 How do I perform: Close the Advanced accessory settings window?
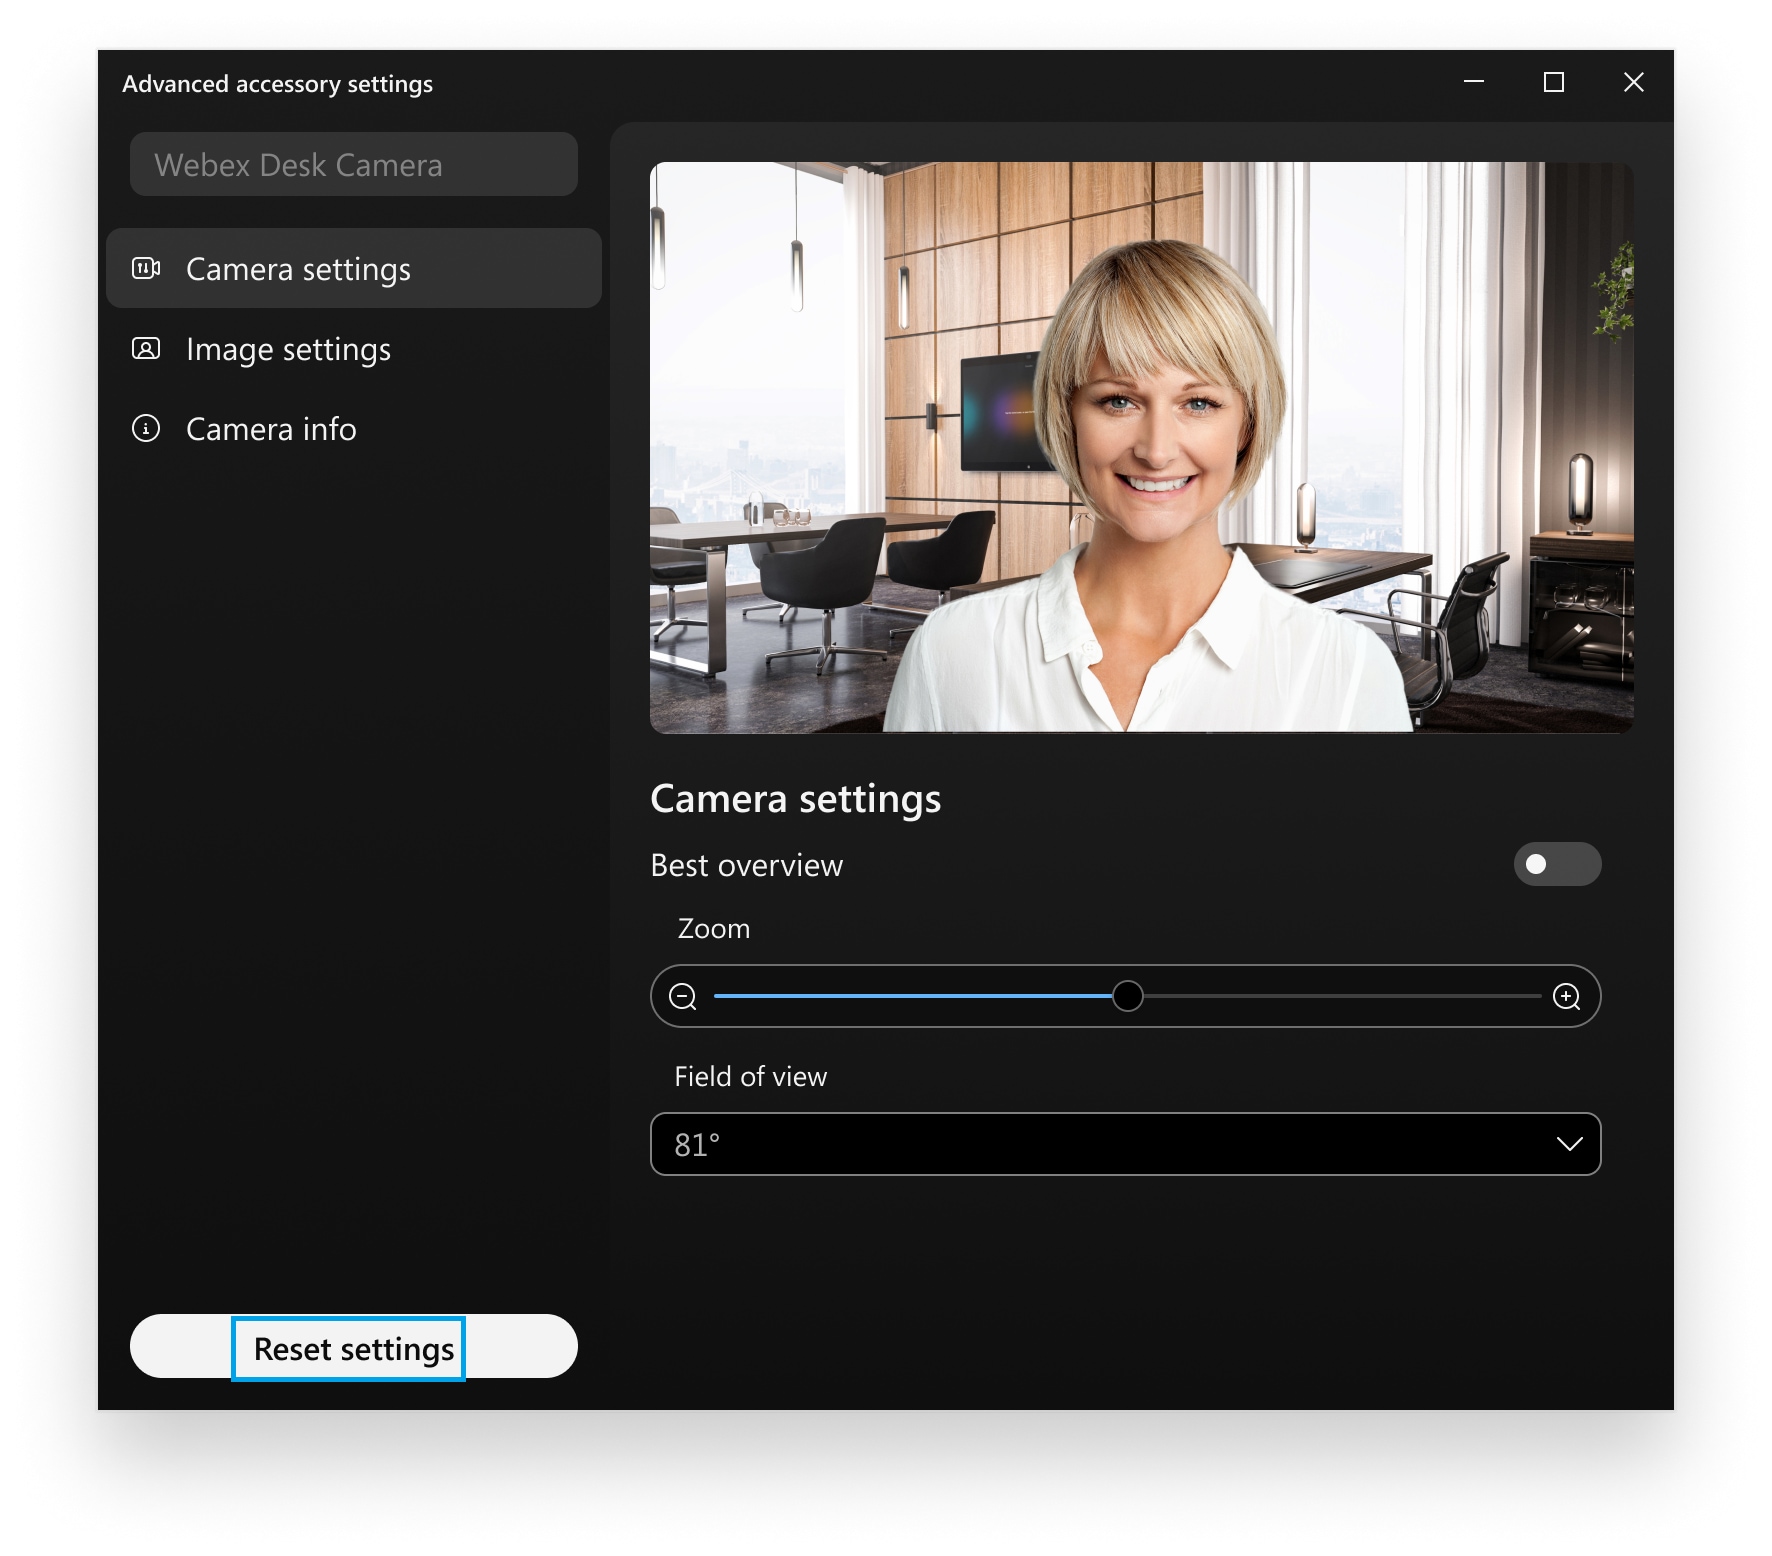pyautogui.click(x=1634, y=83)
